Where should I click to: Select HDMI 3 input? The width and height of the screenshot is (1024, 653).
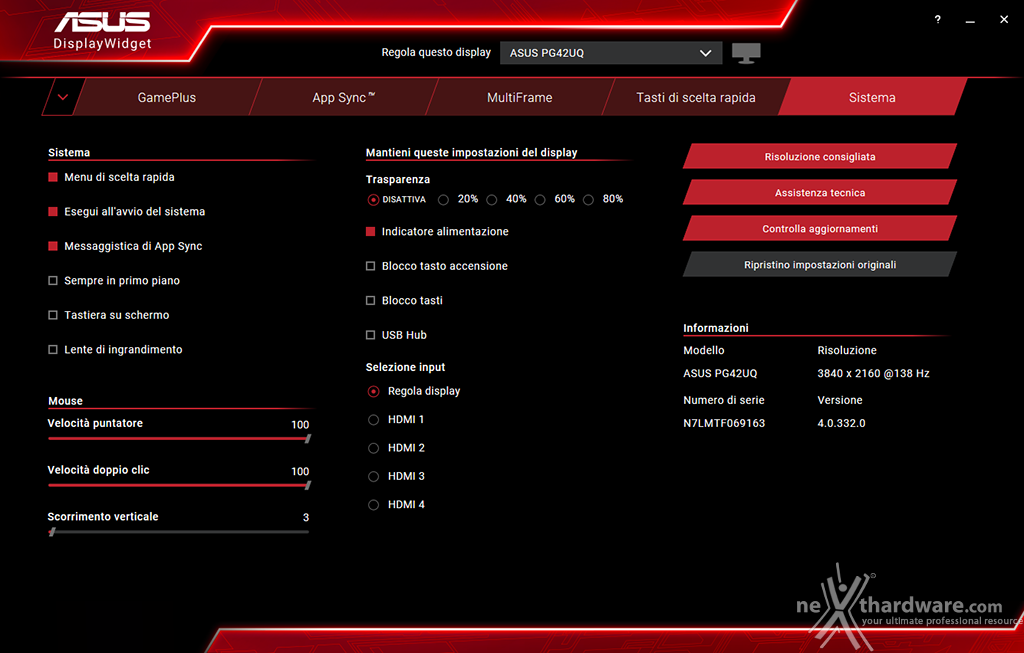(374, 477)
